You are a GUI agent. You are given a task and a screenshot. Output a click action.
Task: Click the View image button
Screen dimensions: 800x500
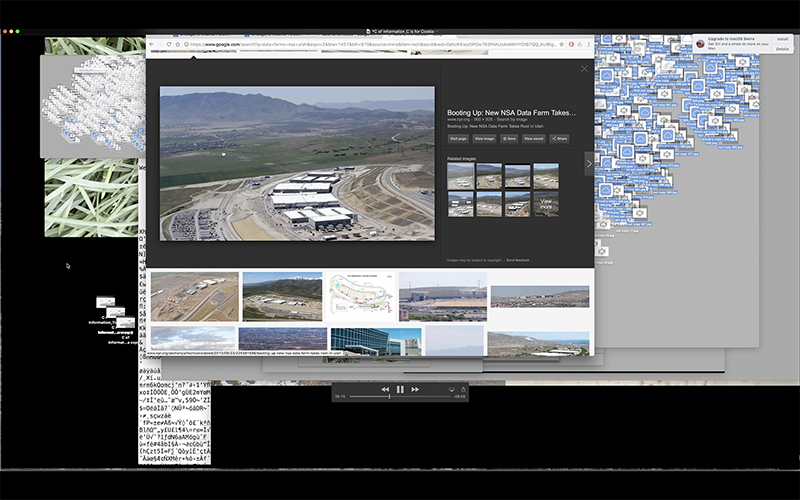484,139
